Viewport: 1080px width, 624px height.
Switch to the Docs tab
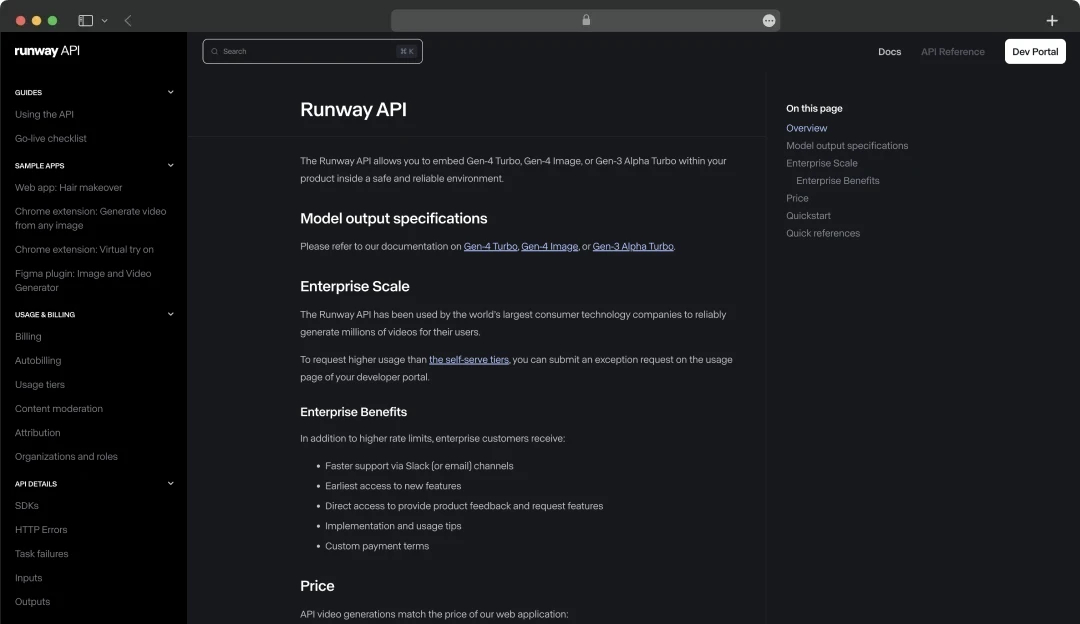[889, 51]
